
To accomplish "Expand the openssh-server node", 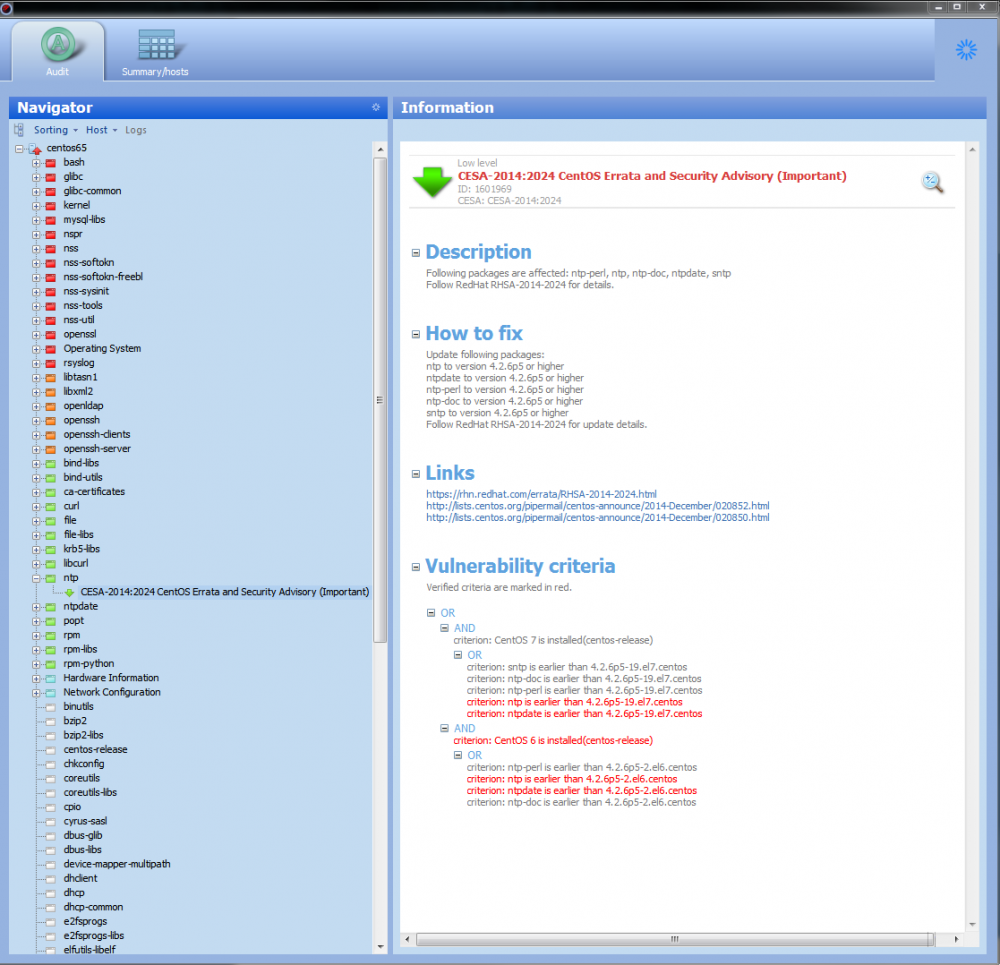I will [x=36, y=450].
